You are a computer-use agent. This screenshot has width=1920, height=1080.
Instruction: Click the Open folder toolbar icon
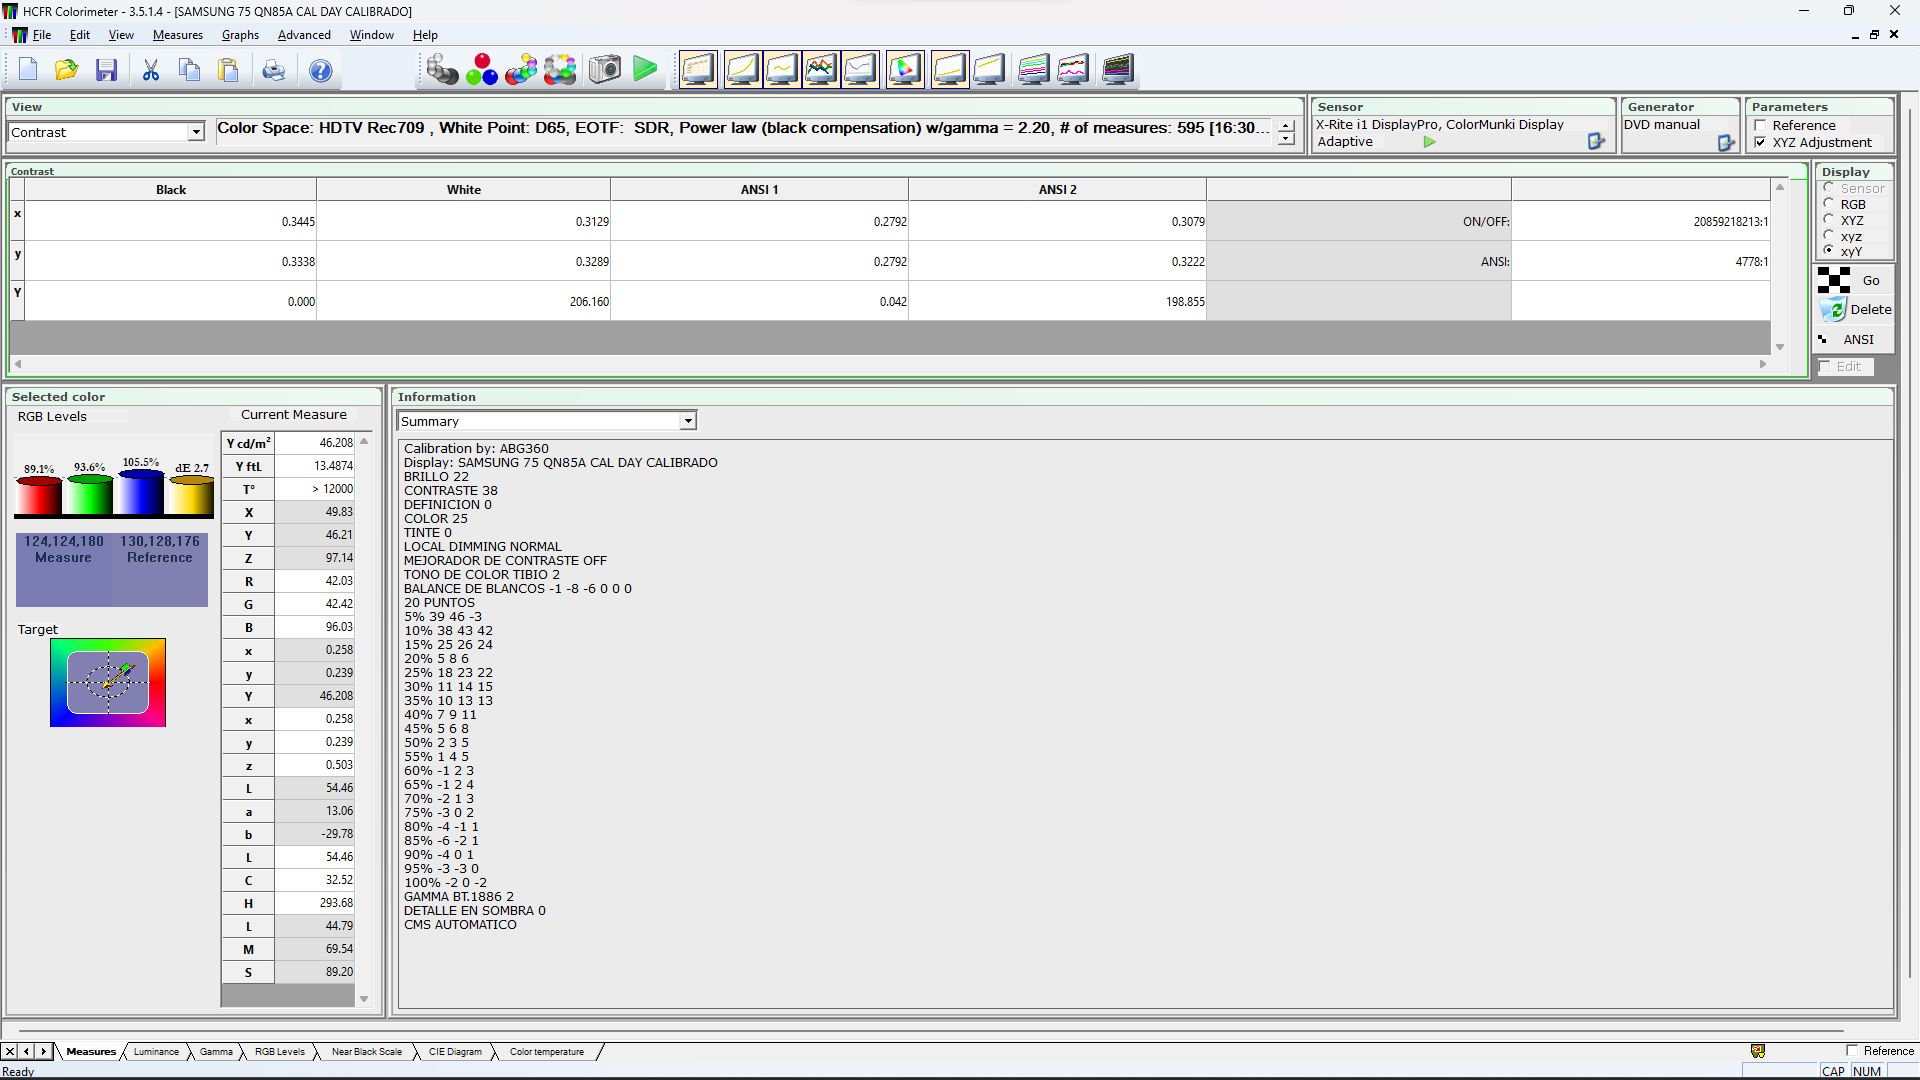point(66,70)
